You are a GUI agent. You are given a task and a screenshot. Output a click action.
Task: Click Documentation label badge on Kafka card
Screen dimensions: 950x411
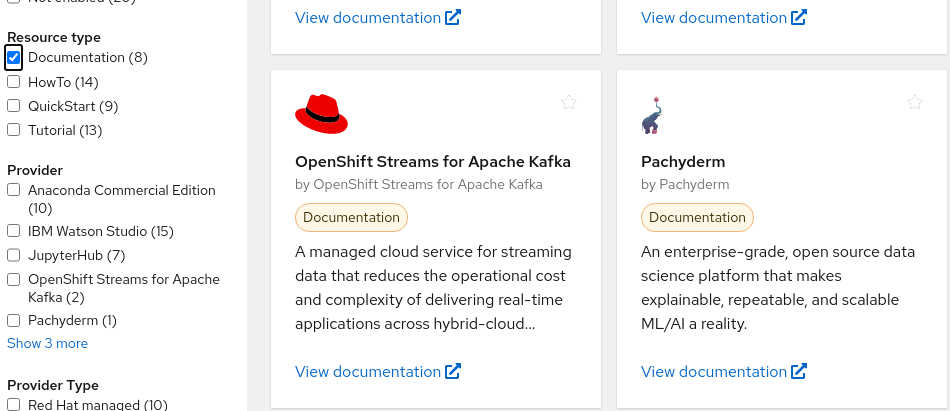[x=351, y=217]
